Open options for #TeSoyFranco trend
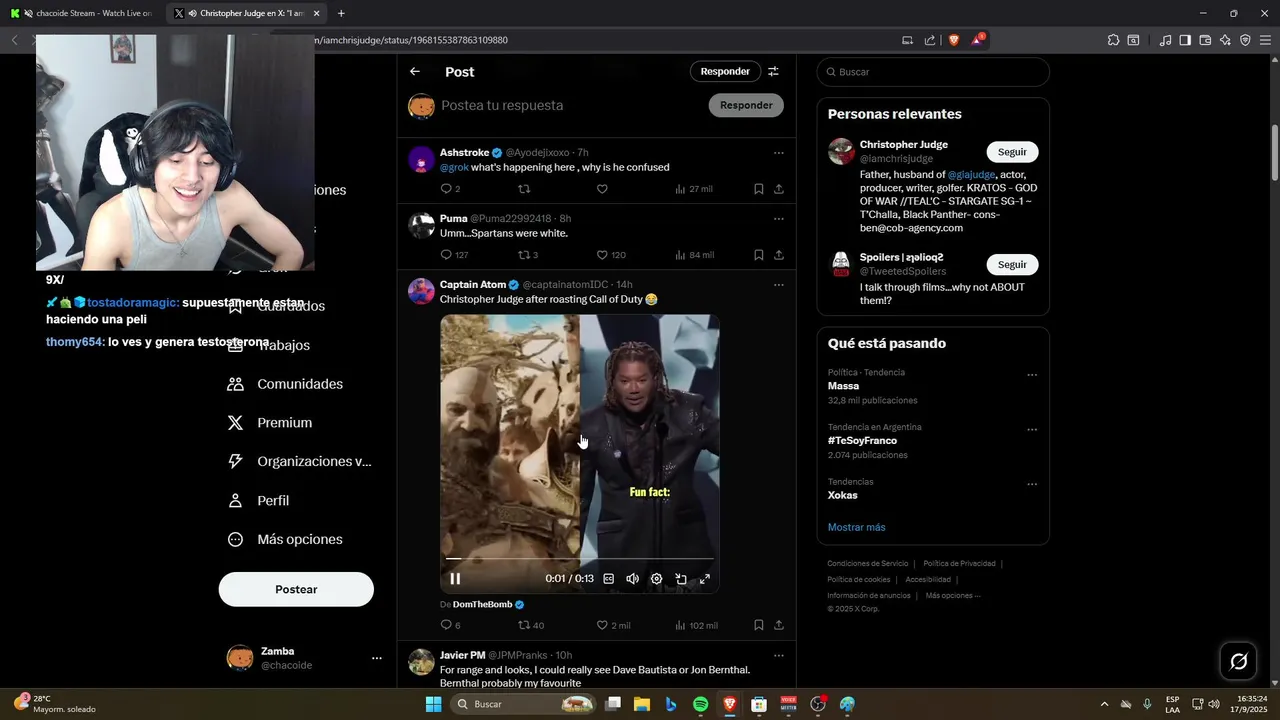The height and width of the screenshot is (720, 1280). point(1032,430)
